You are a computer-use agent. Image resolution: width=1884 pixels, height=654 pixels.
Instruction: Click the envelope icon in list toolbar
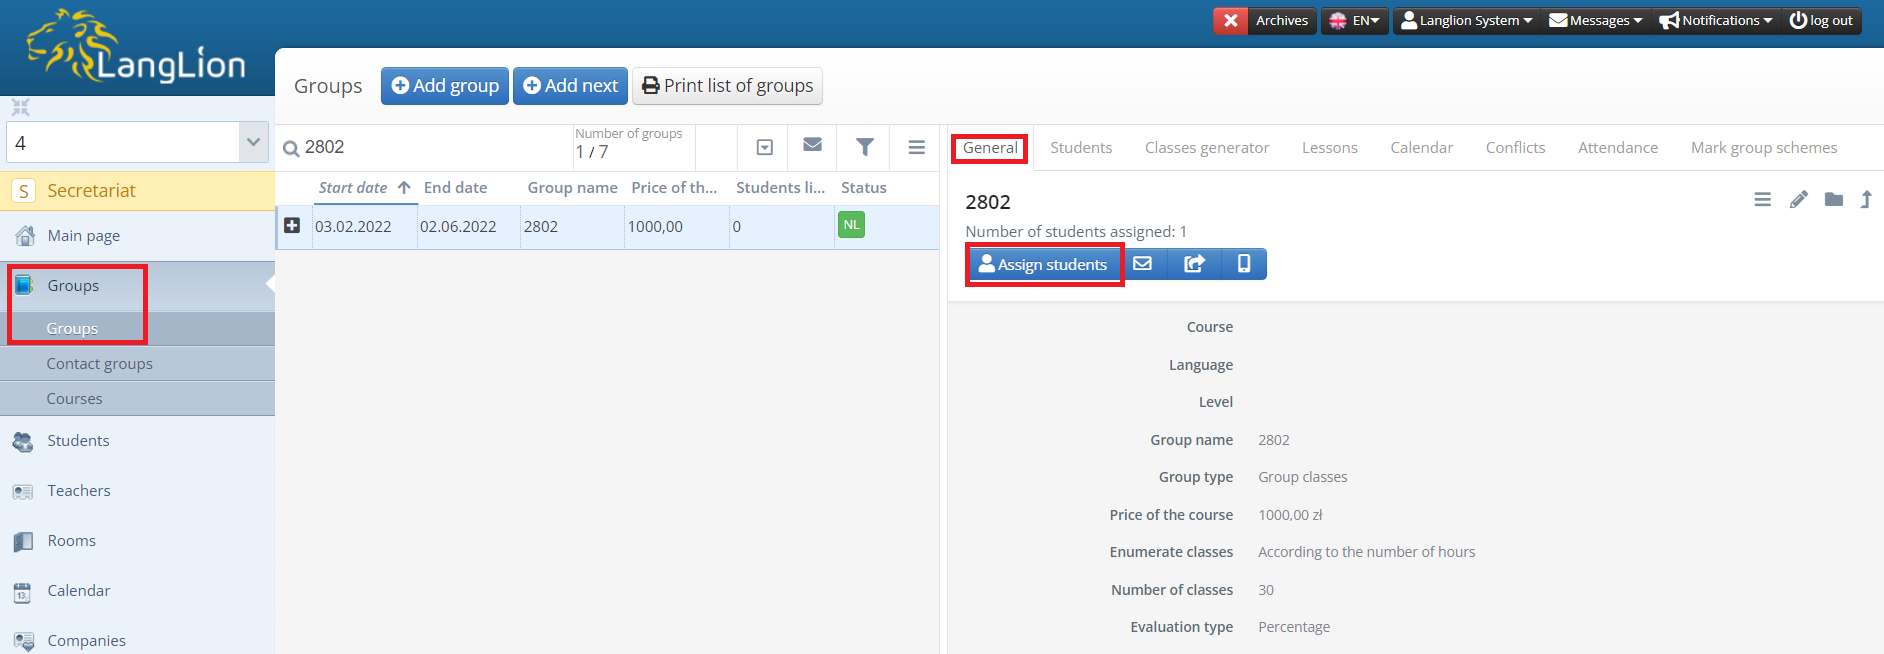click(x=812, y=146)
